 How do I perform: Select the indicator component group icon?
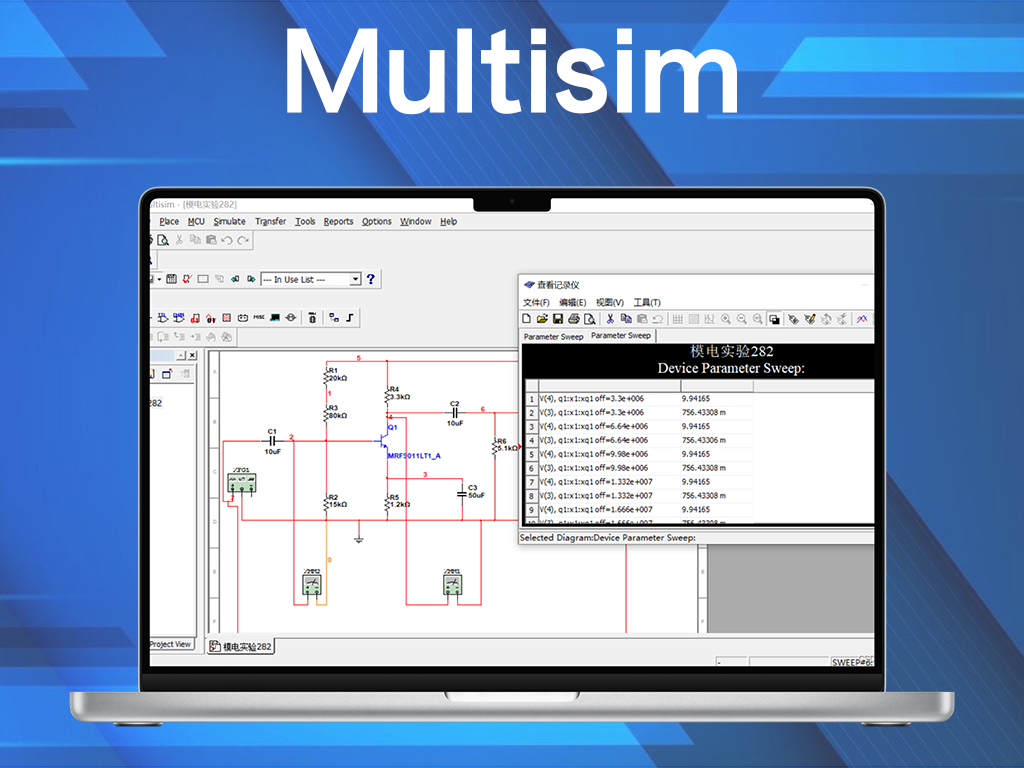(227, 317)
